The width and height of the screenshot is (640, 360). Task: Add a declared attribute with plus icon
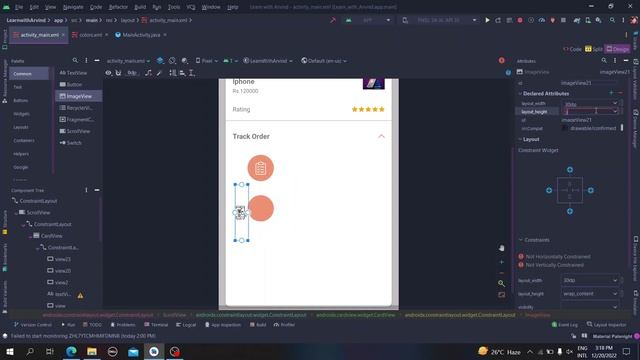611,93
